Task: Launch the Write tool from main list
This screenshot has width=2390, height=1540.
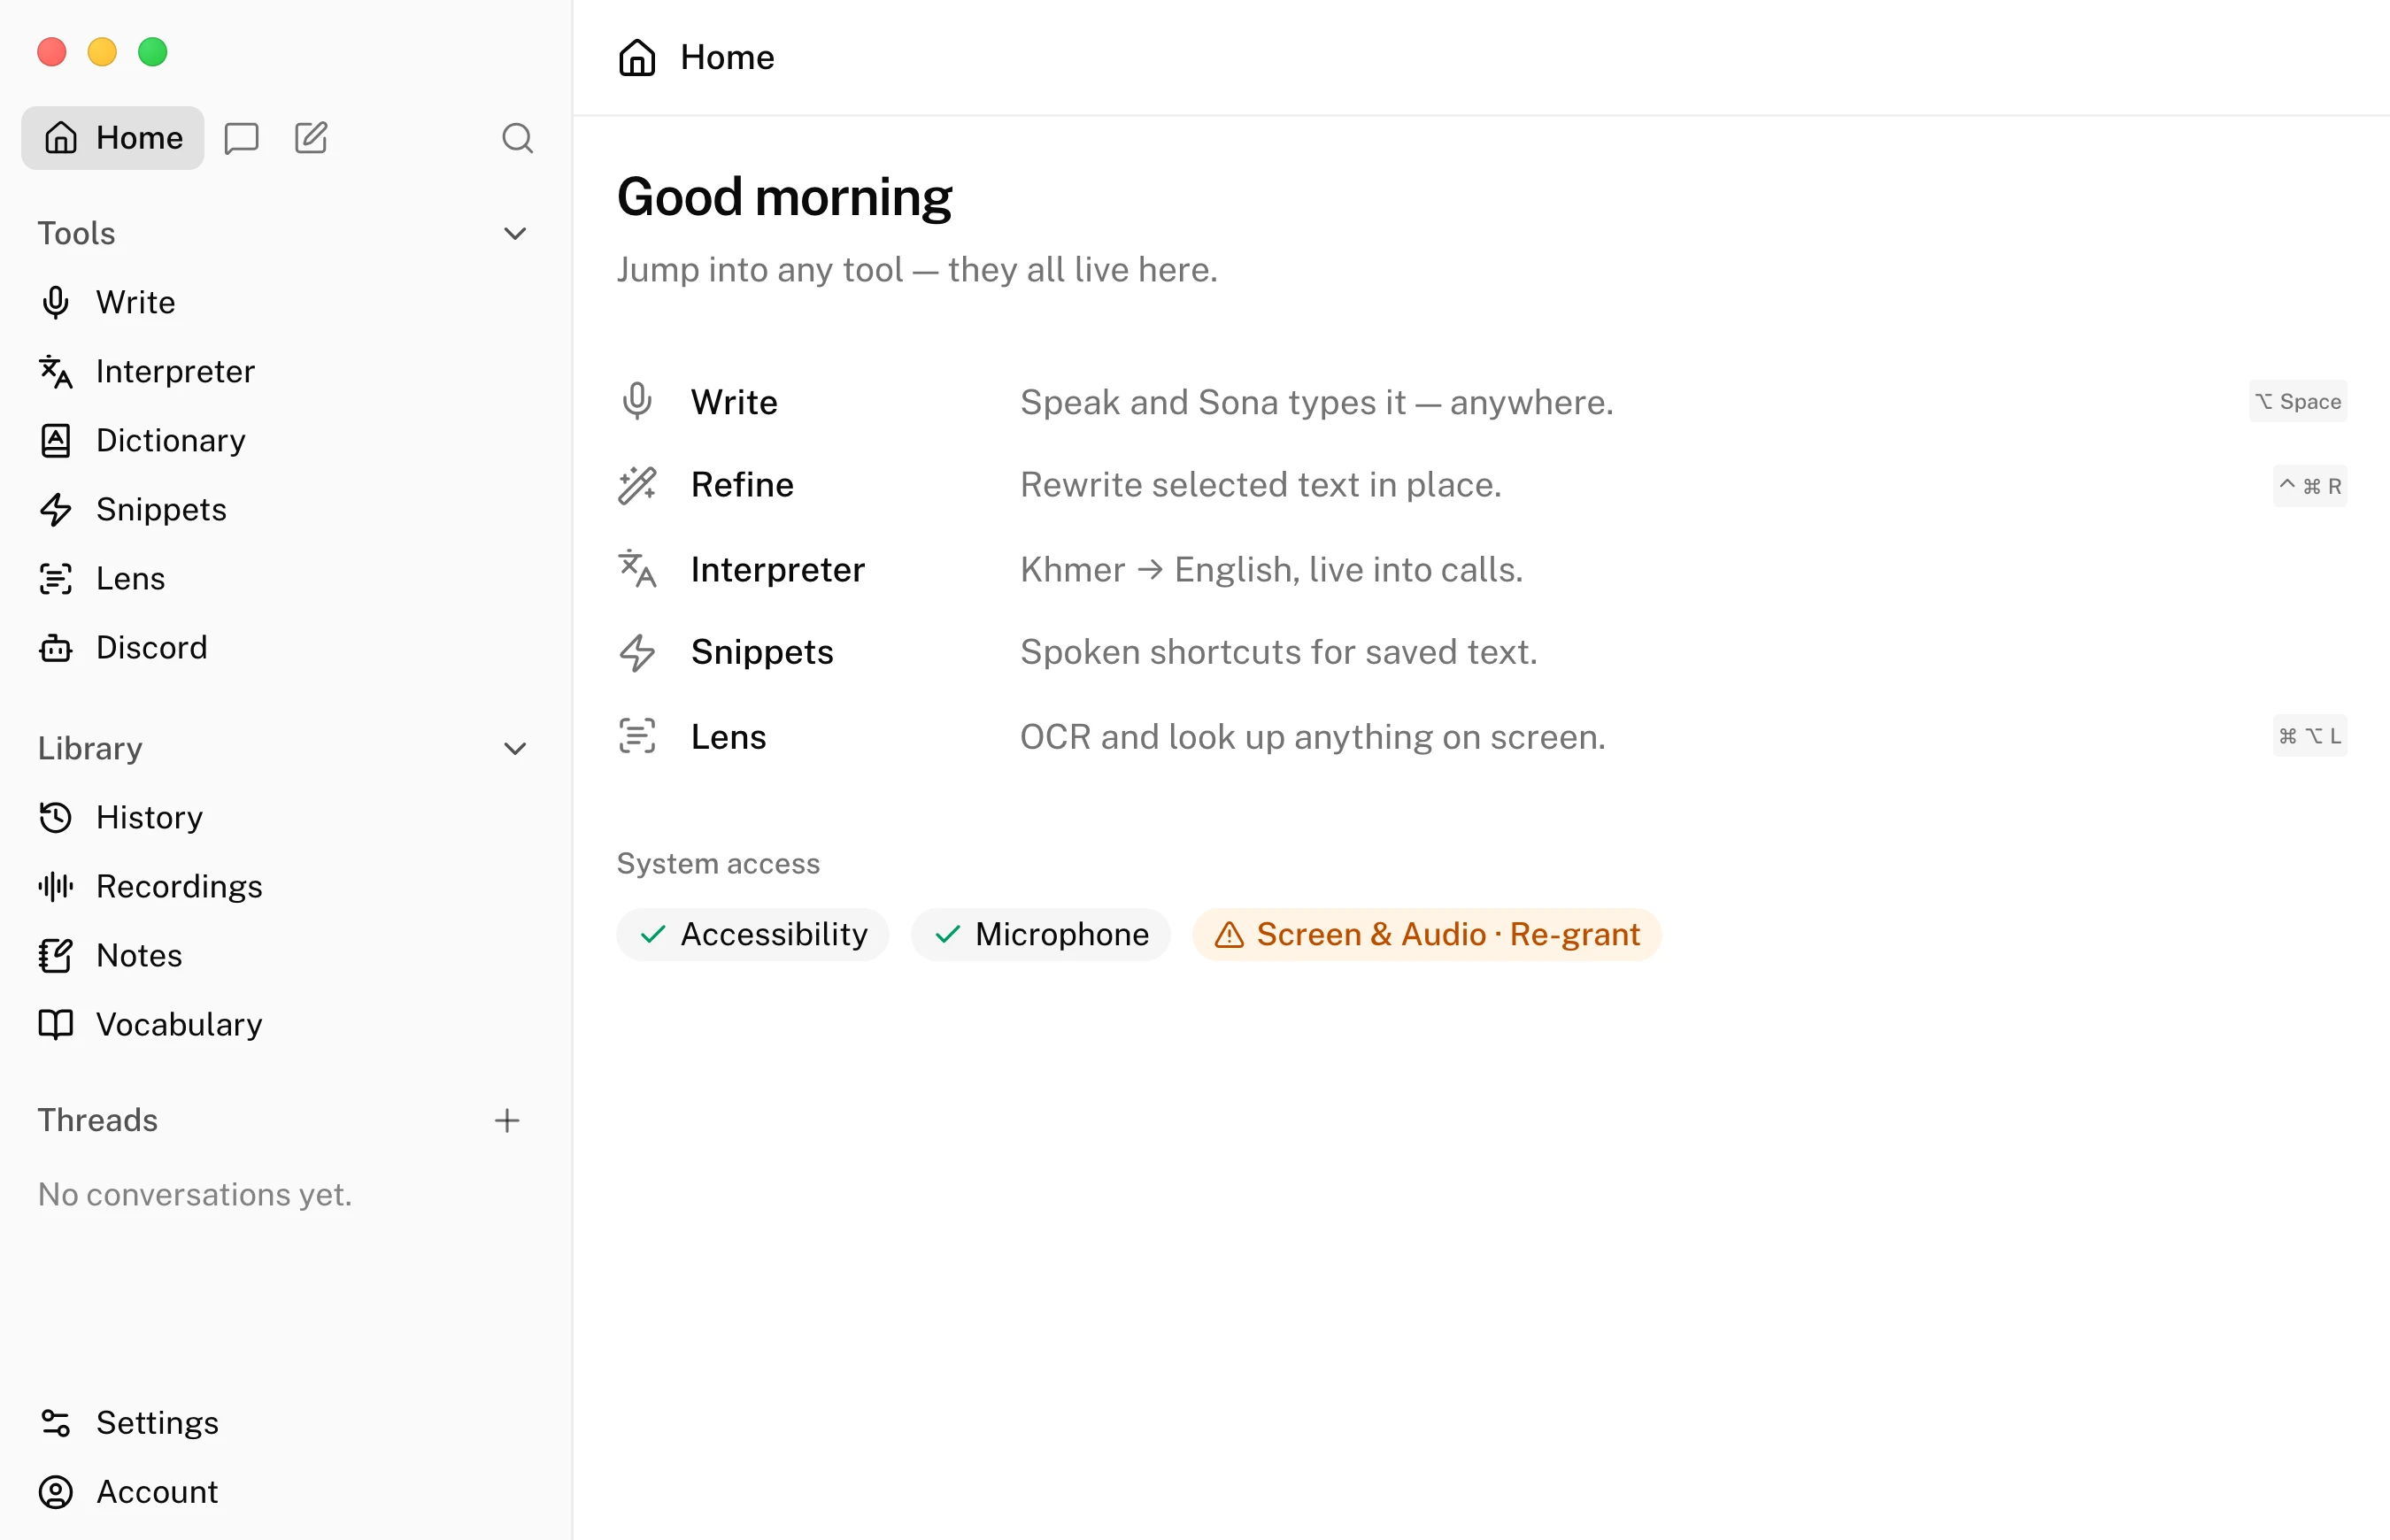Action: pos(1481,402)
